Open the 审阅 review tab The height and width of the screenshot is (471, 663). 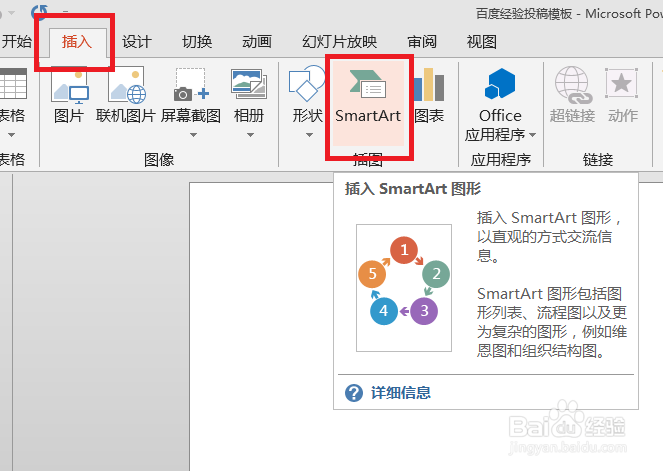(x=422, y=42)
